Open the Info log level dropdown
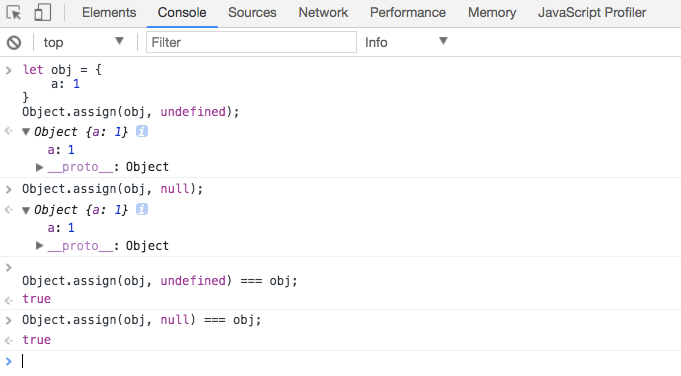Viewport: 681px width, 376px height. click(406, 42)
